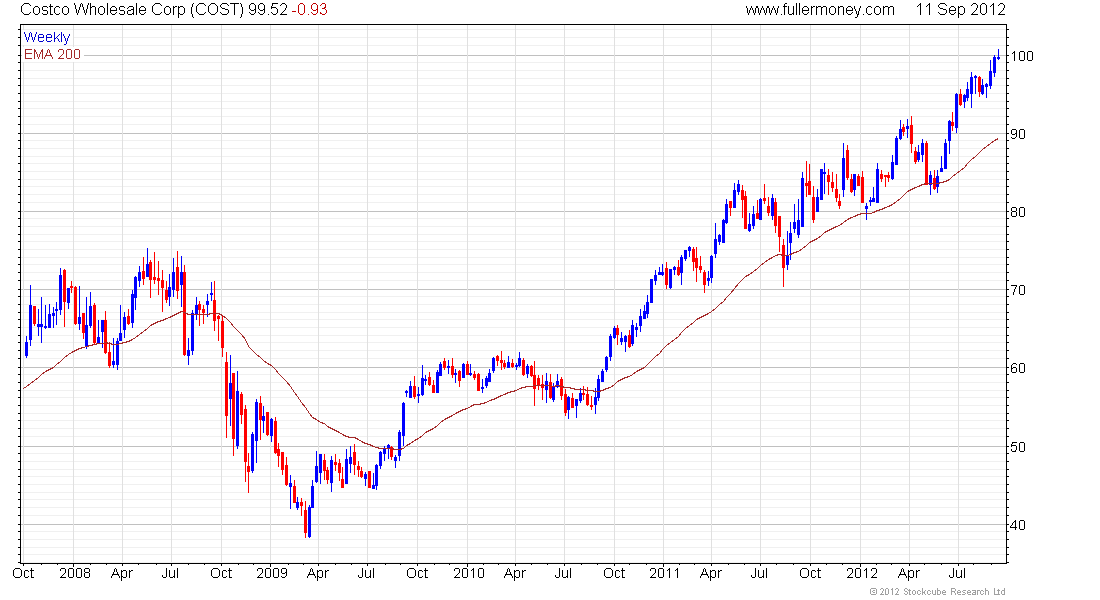This screenshot has width=1100, height=600.
Task: Click the 100 price axis label
Action: pos(1021,56)
